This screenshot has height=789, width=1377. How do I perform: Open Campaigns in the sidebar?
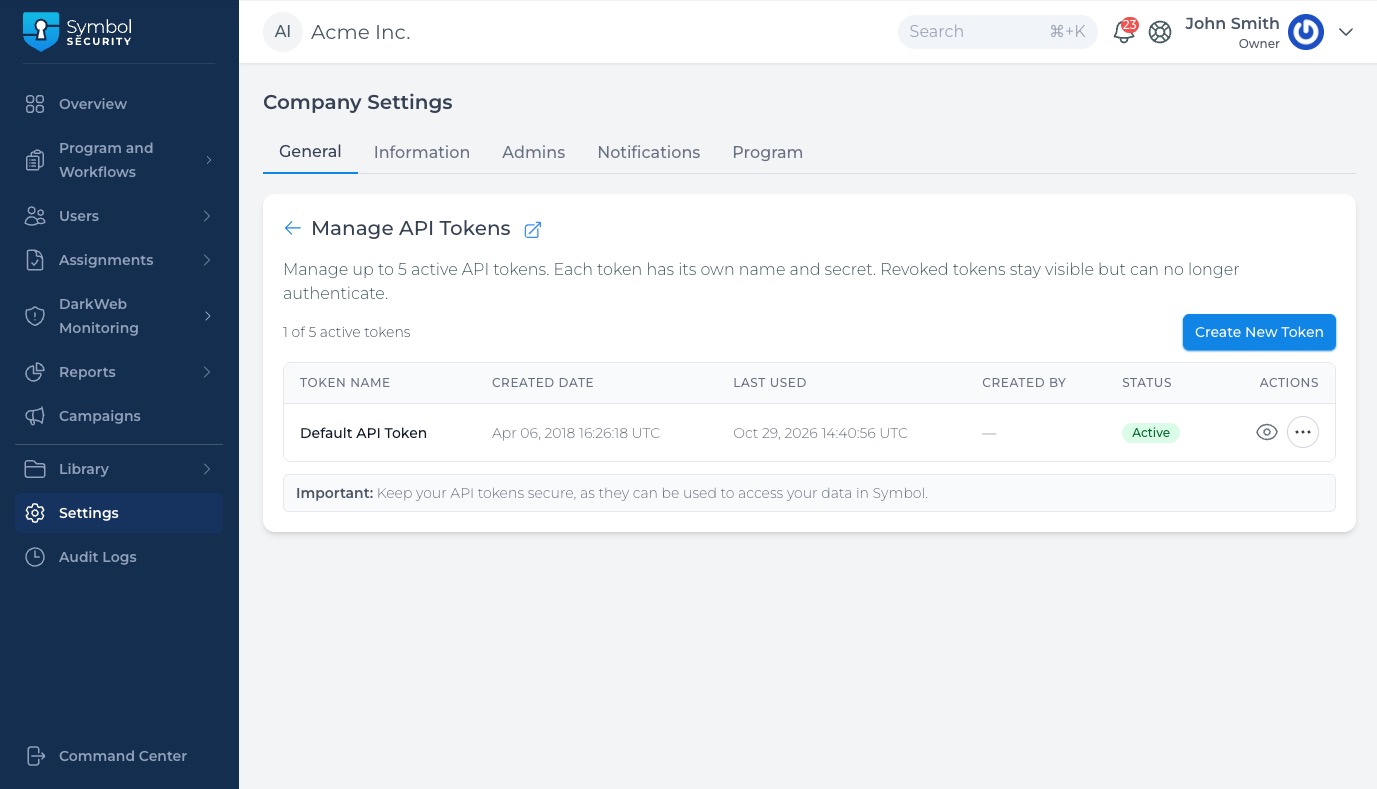[119, 416]
